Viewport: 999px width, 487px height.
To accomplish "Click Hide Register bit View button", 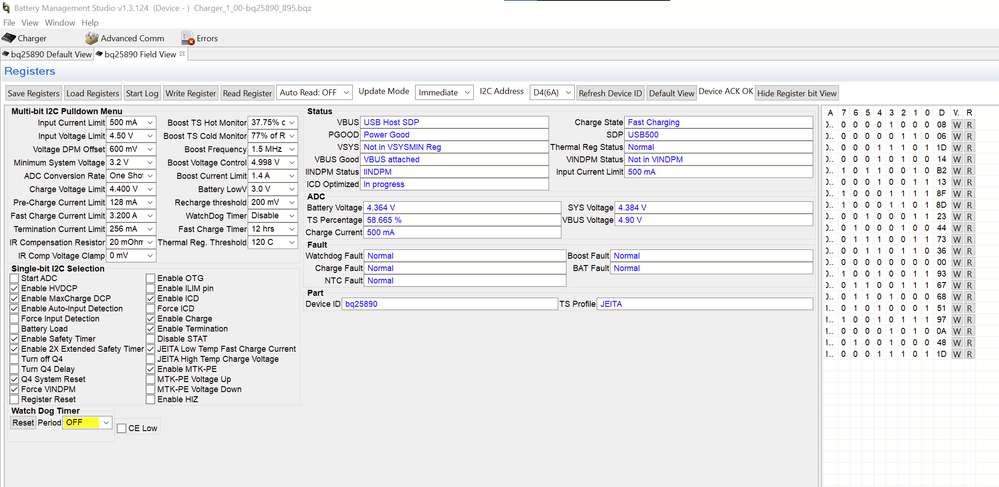I will pyautogui.click(x=797, y=93).
